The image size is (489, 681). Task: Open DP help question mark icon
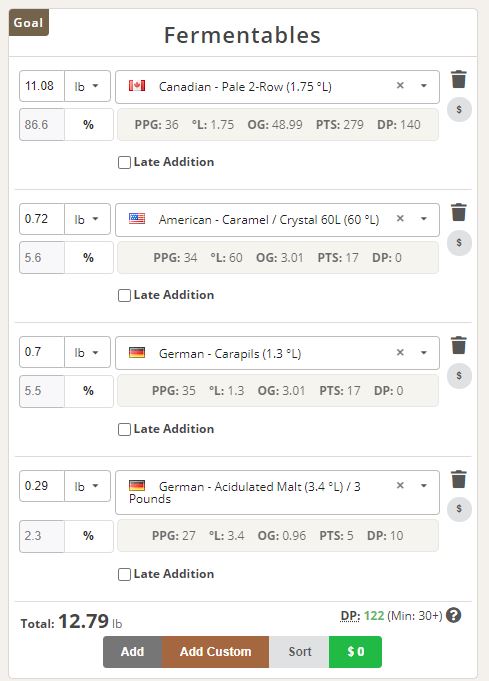453,615
